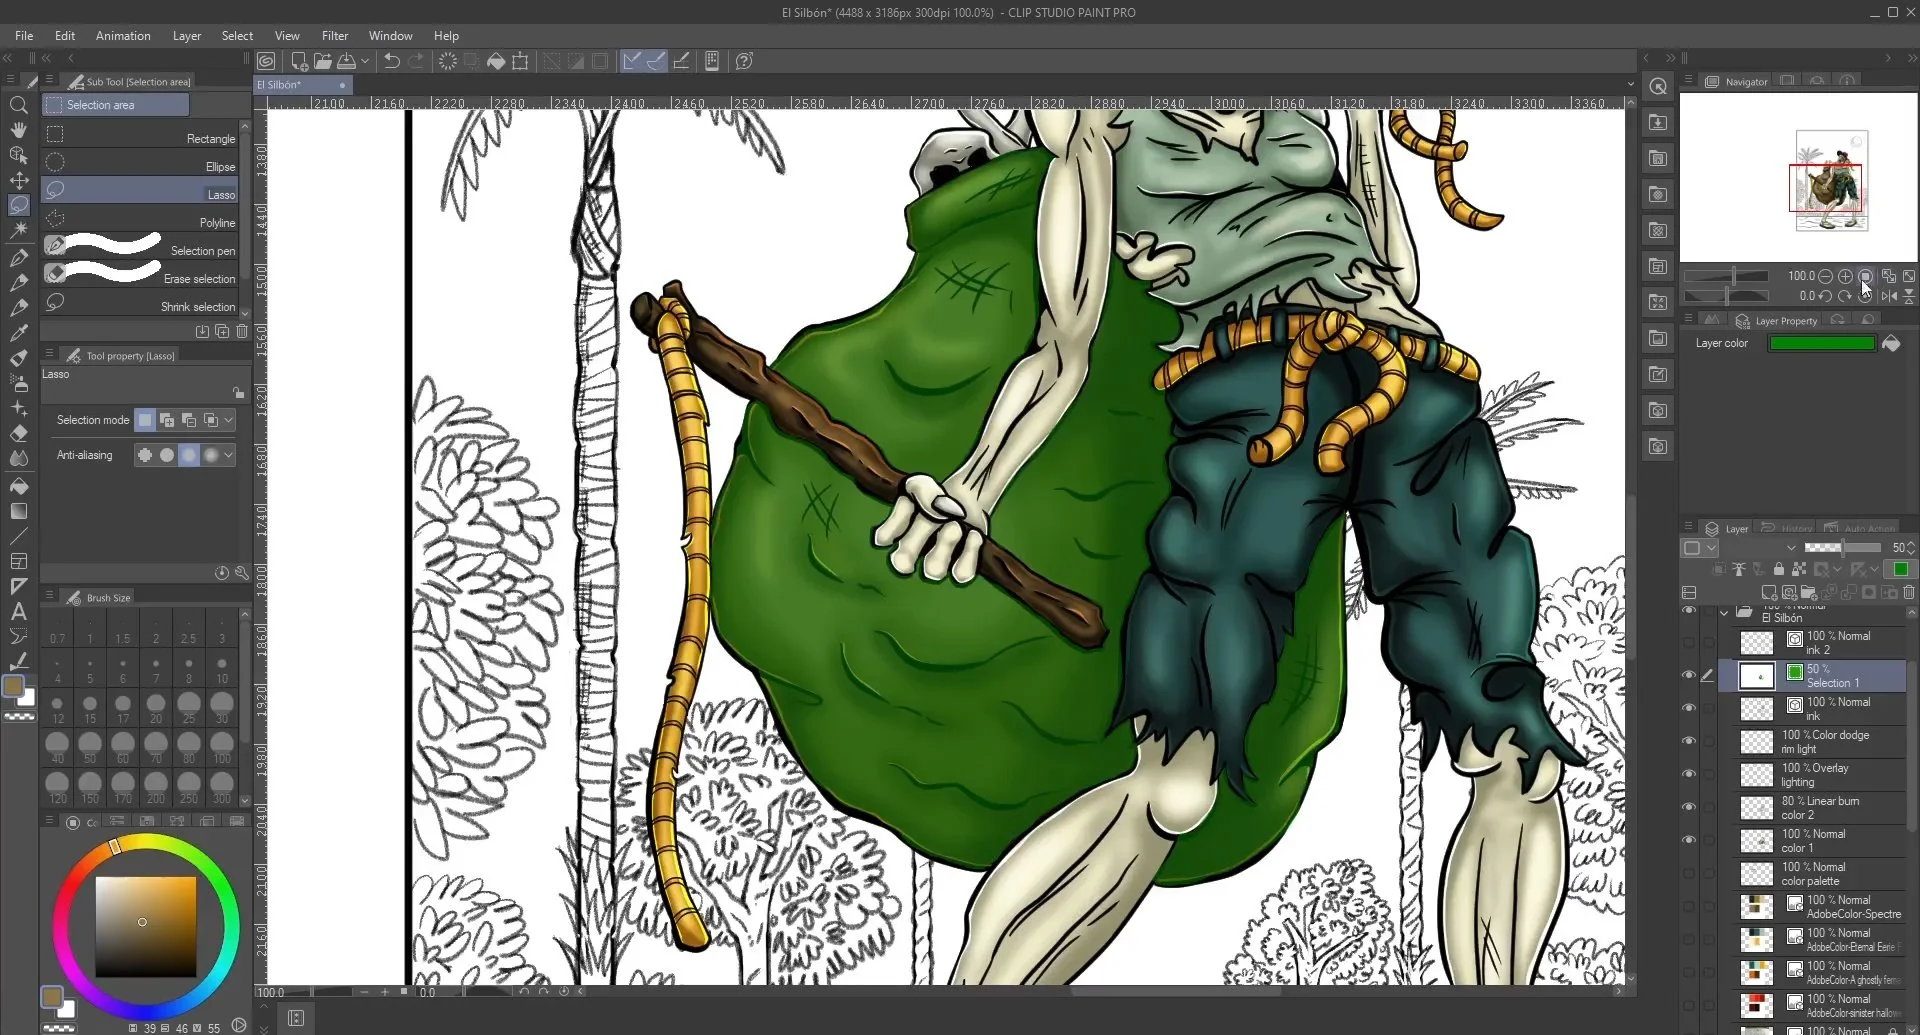Select the Gradient tool
The height and width of the screenshot is (1035, 1920).
pyautogui.click(x=18, y=511)
